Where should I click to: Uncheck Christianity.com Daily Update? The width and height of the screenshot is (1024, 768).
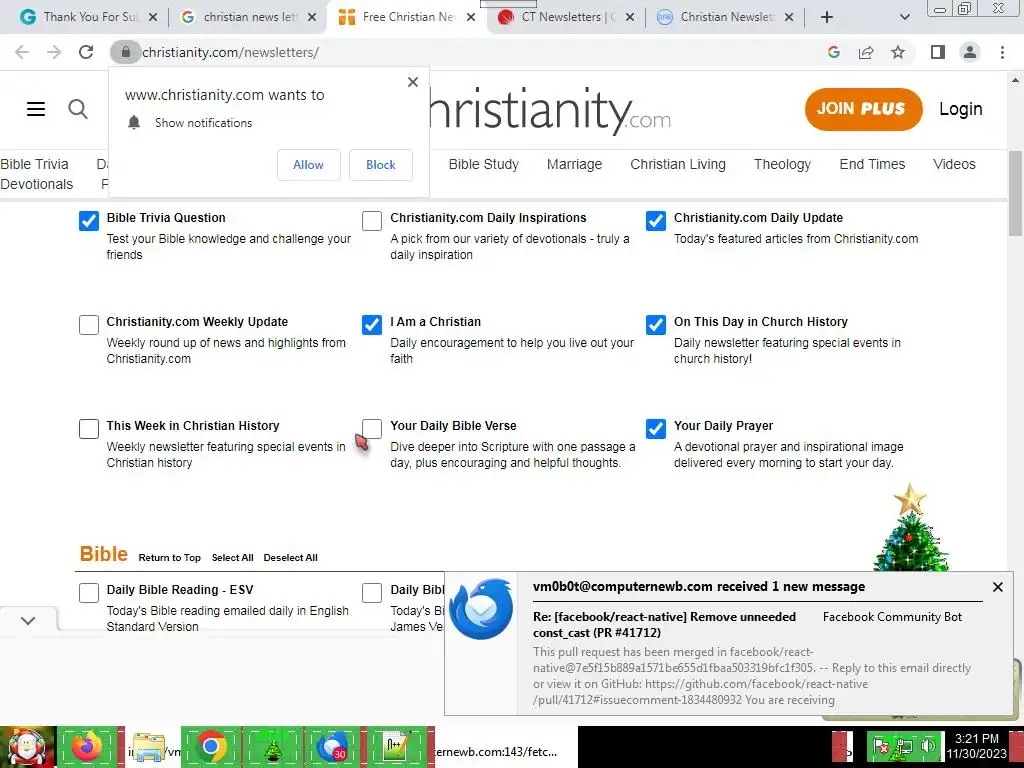coord(656,221)
